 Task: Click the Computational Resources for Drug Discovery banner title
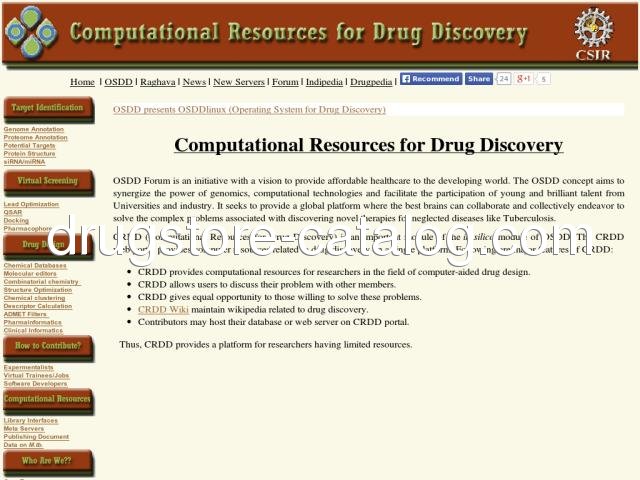(x=299, y=33)
